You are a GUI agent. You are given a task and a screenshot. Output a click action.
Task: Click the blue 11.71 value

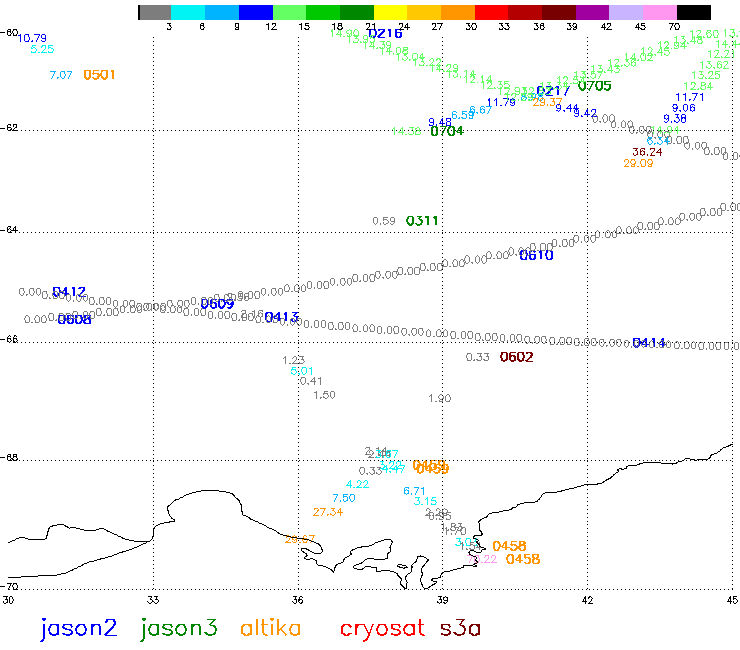tap(690, 97)
